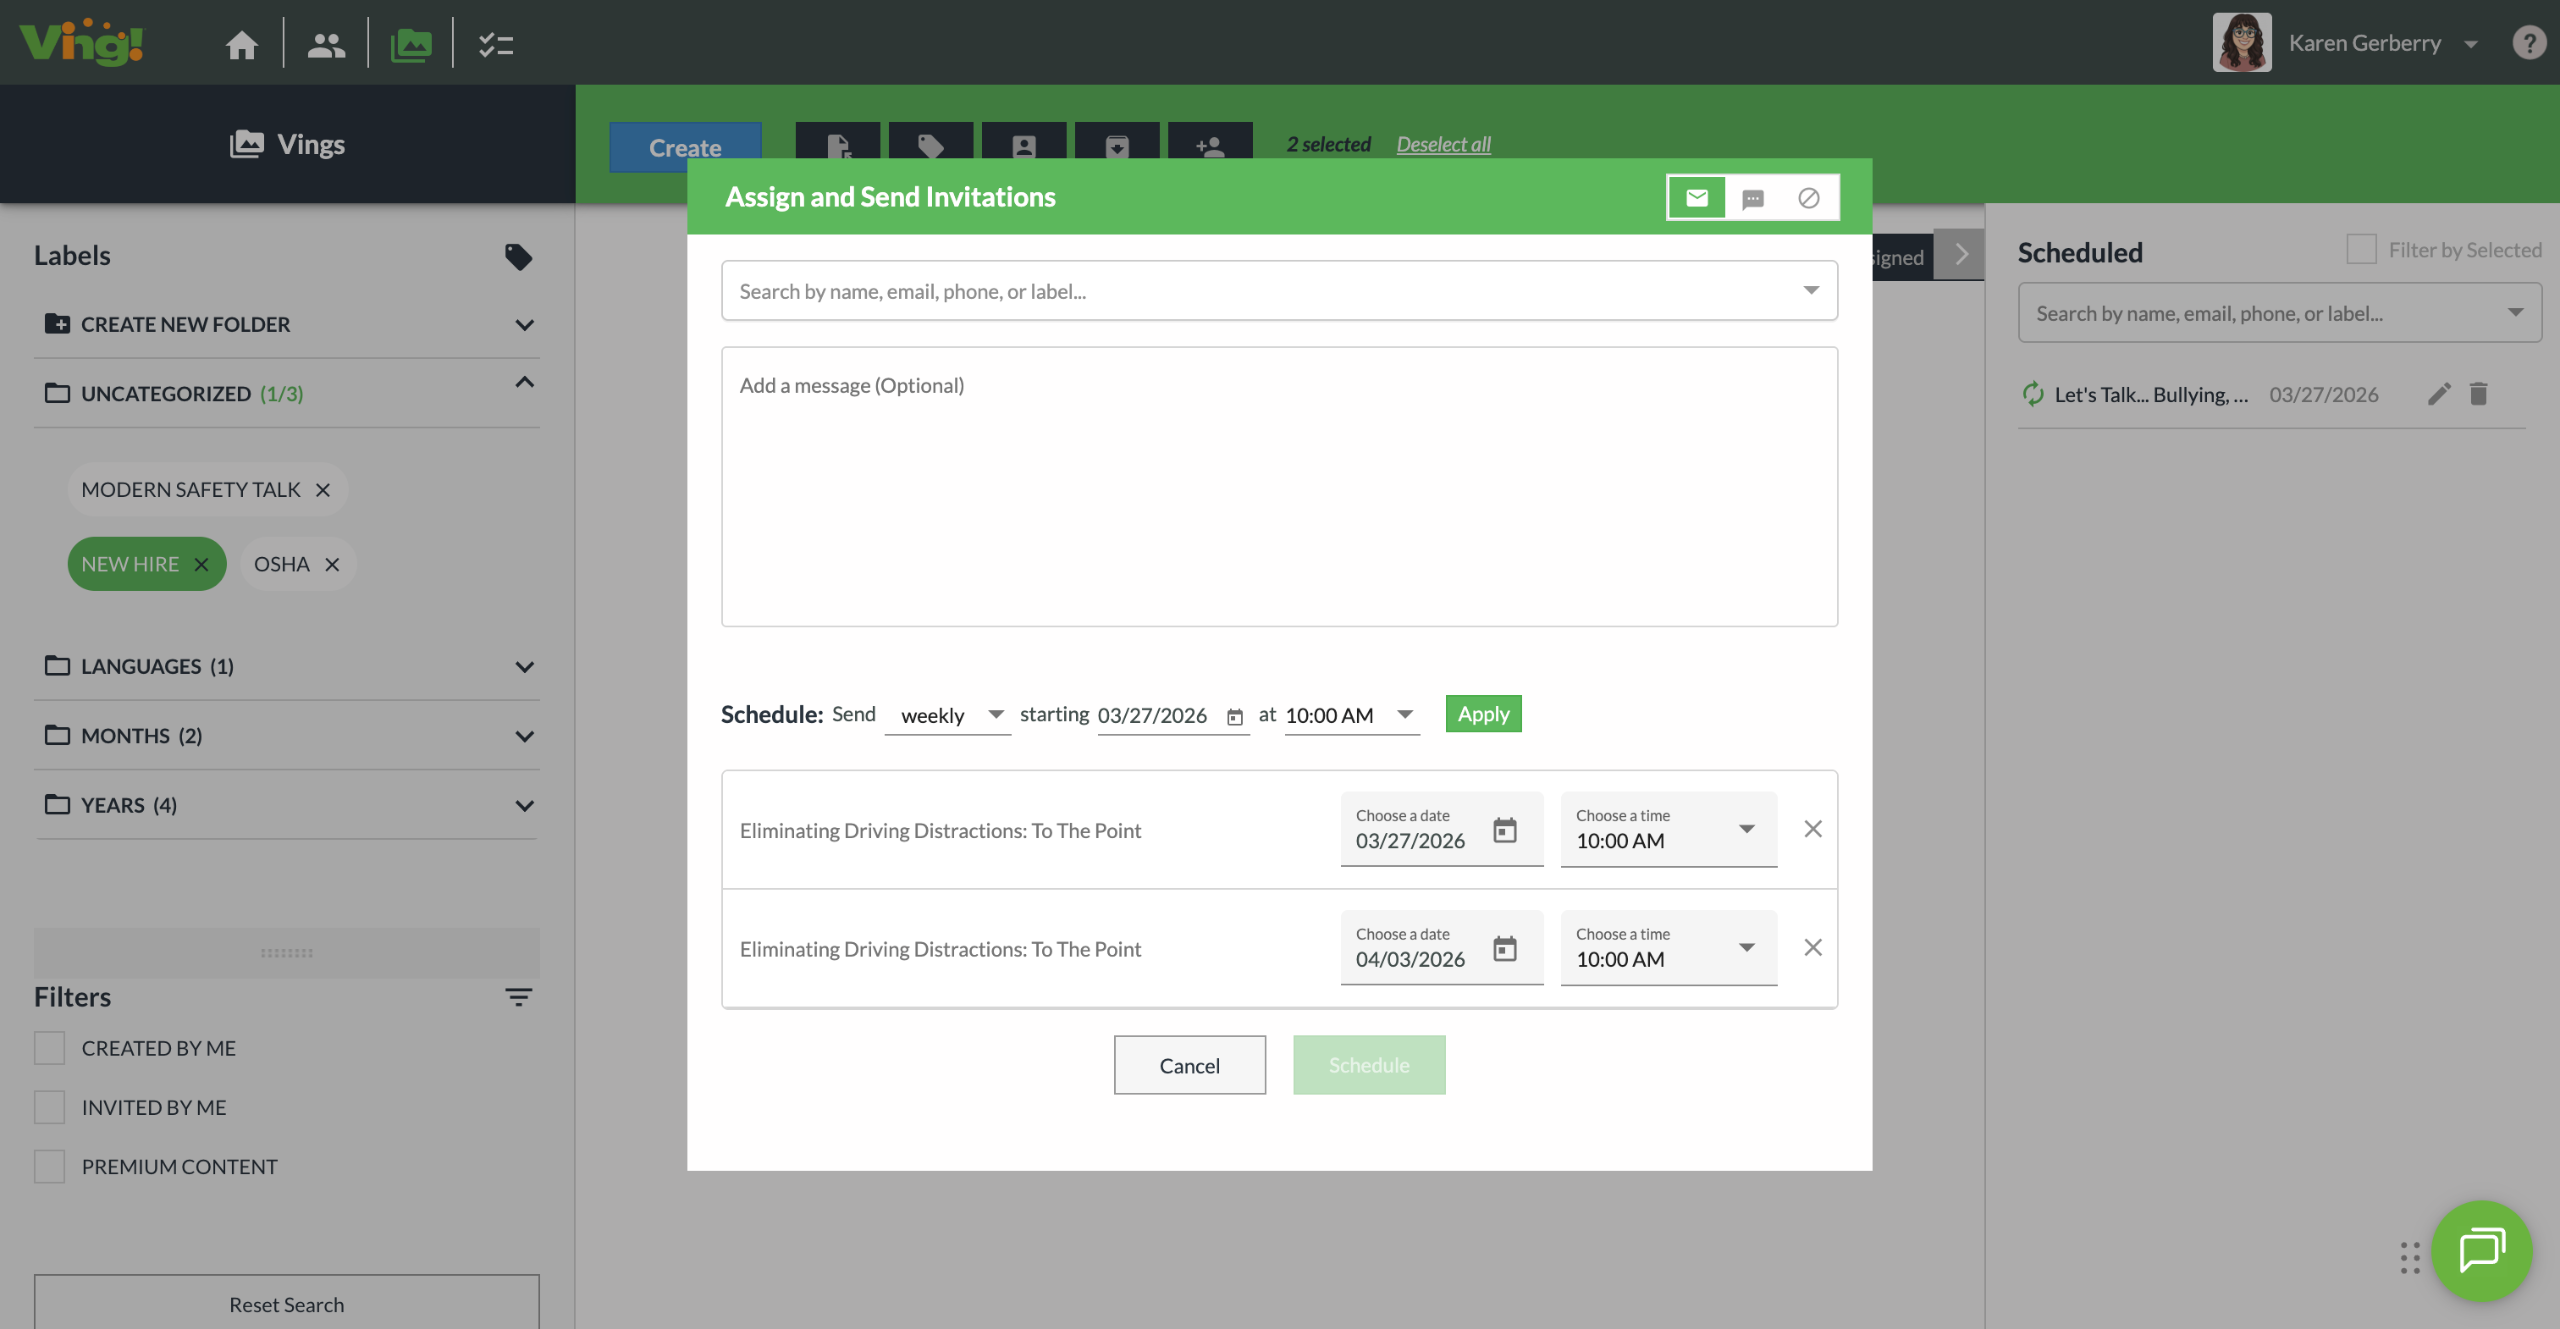This screenshot has width=2560, height=1329.
Task: Open contacts people icon in top bar
Action: tap(326, 44)
